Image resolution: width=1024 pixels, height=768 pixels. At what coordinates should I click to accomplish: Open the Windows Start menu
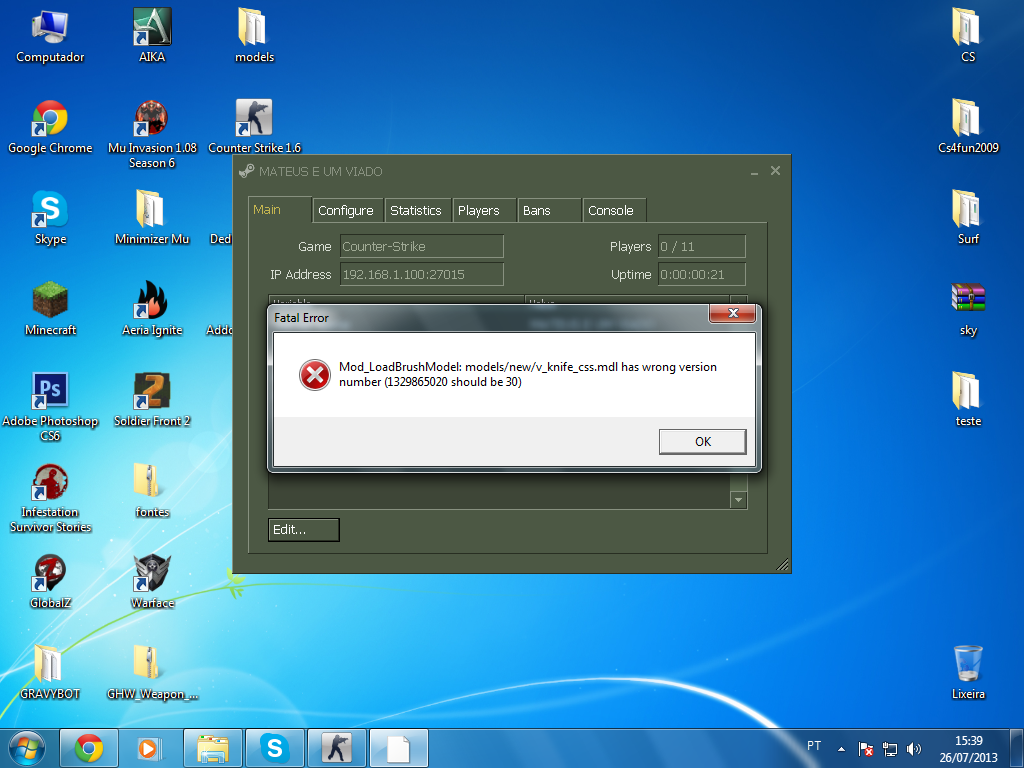pyautogui.click(x=26, y=747)
